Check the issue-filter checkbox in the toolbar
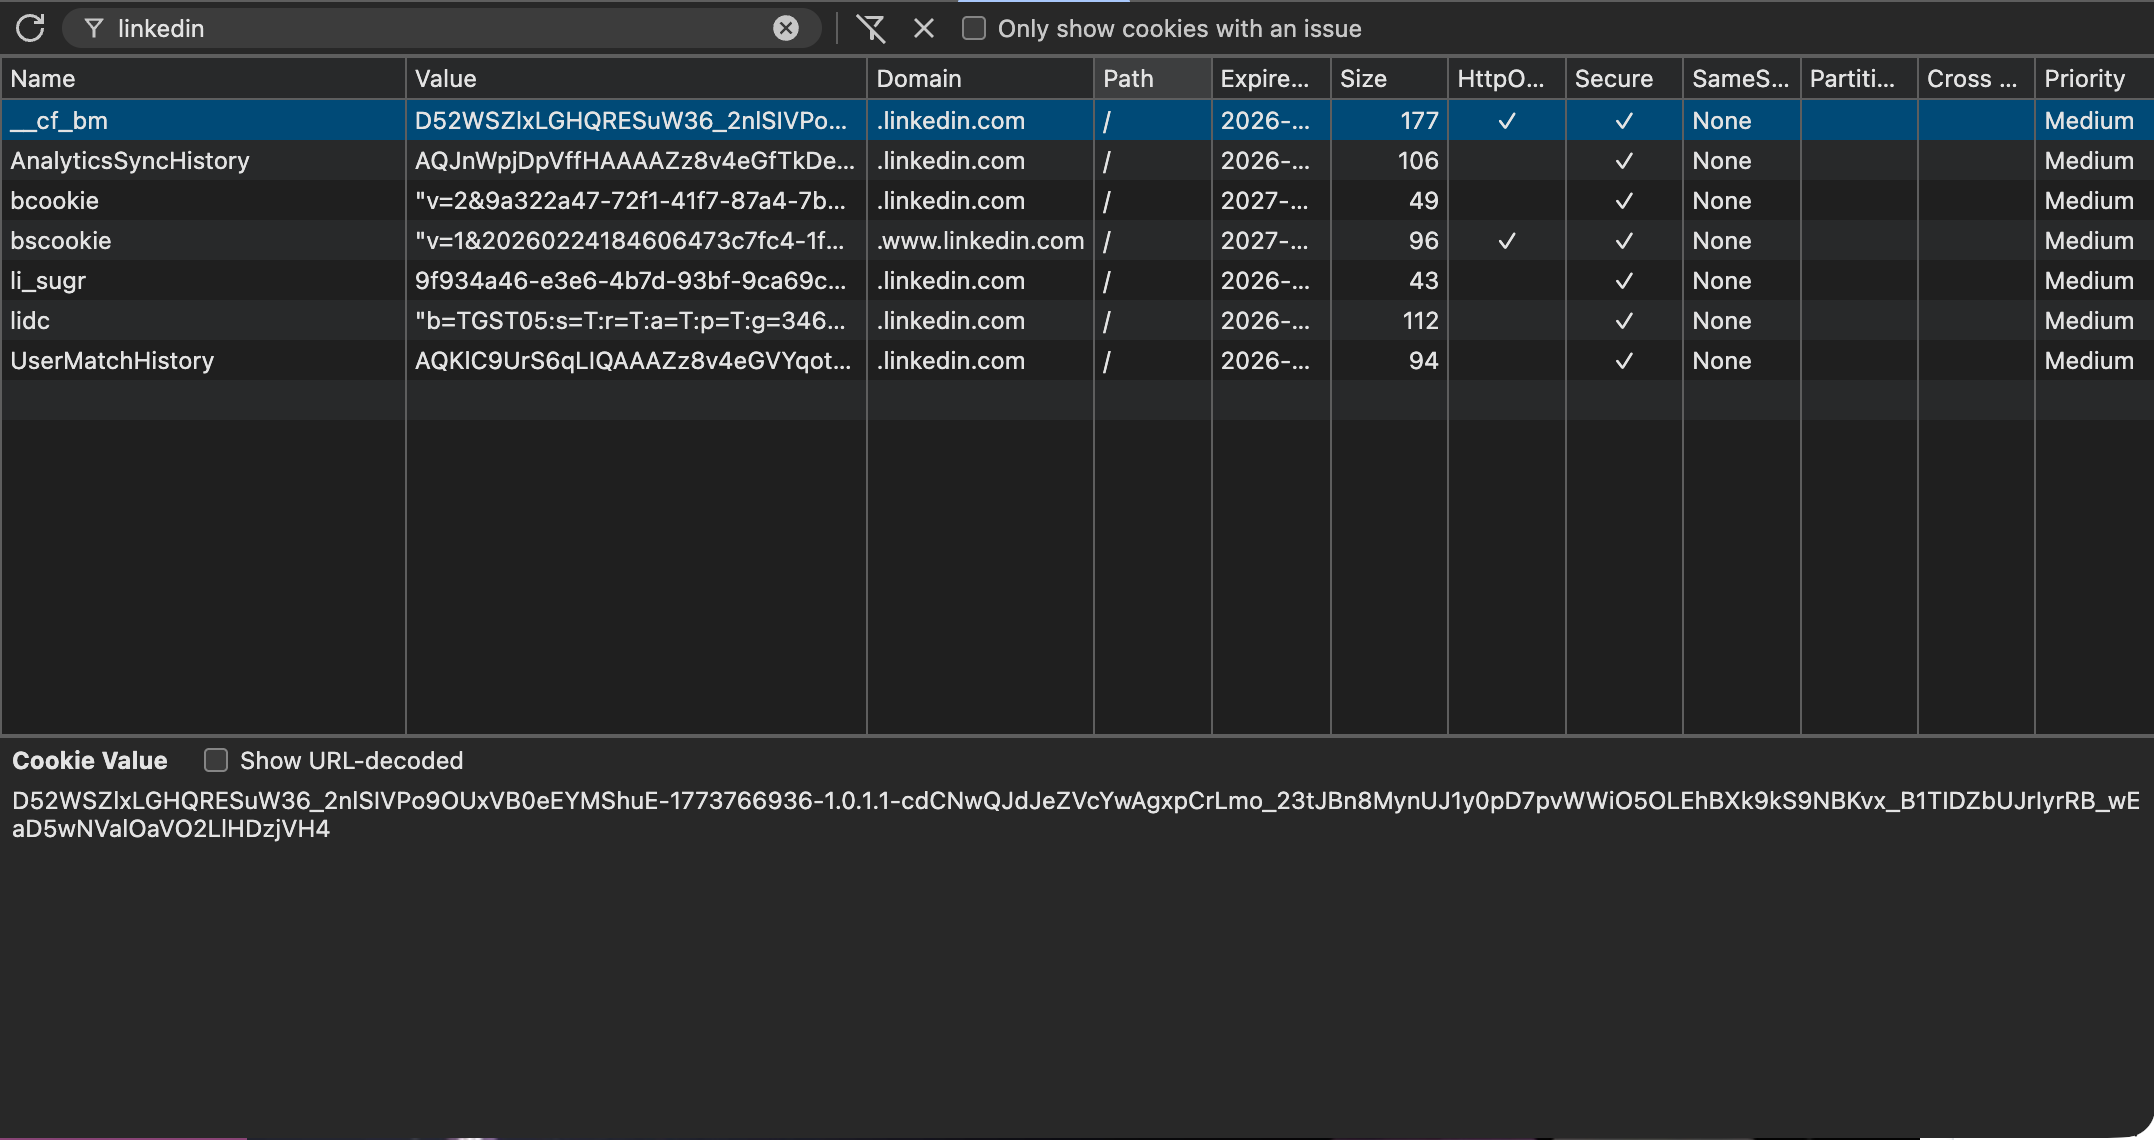The width and height of the screenshot is (2154, 1140). click(x=972, y=28)
